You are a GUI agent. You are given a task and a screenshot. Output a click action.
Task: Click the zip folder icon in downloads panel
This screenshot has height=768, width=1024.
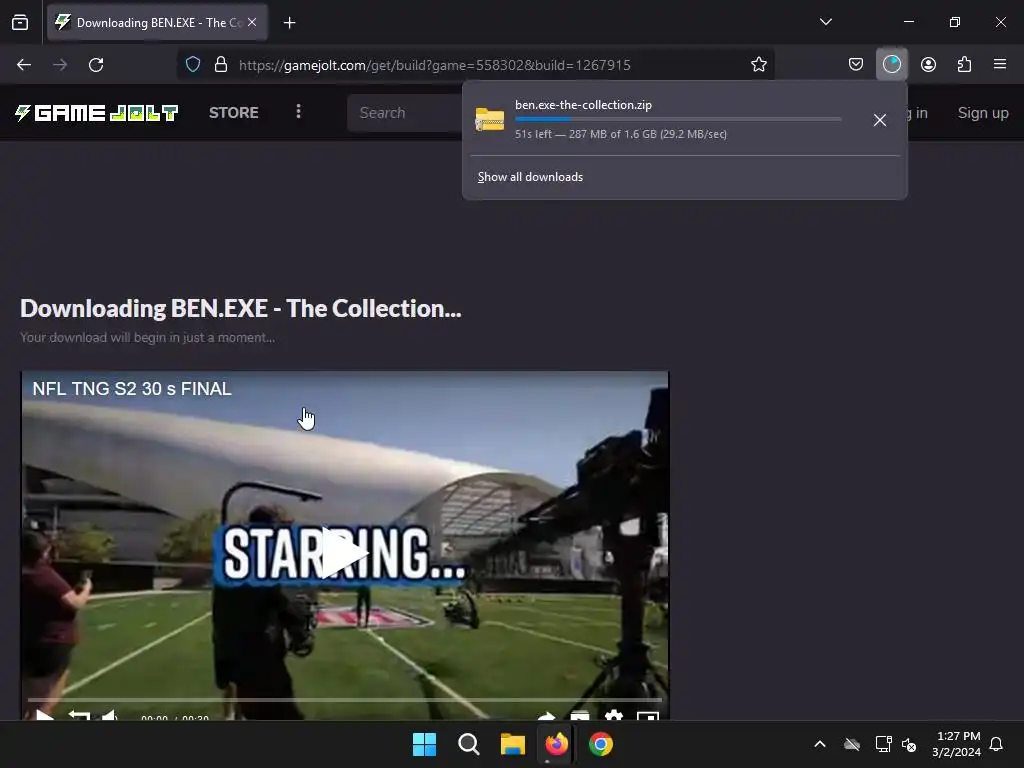coord(489,120)
